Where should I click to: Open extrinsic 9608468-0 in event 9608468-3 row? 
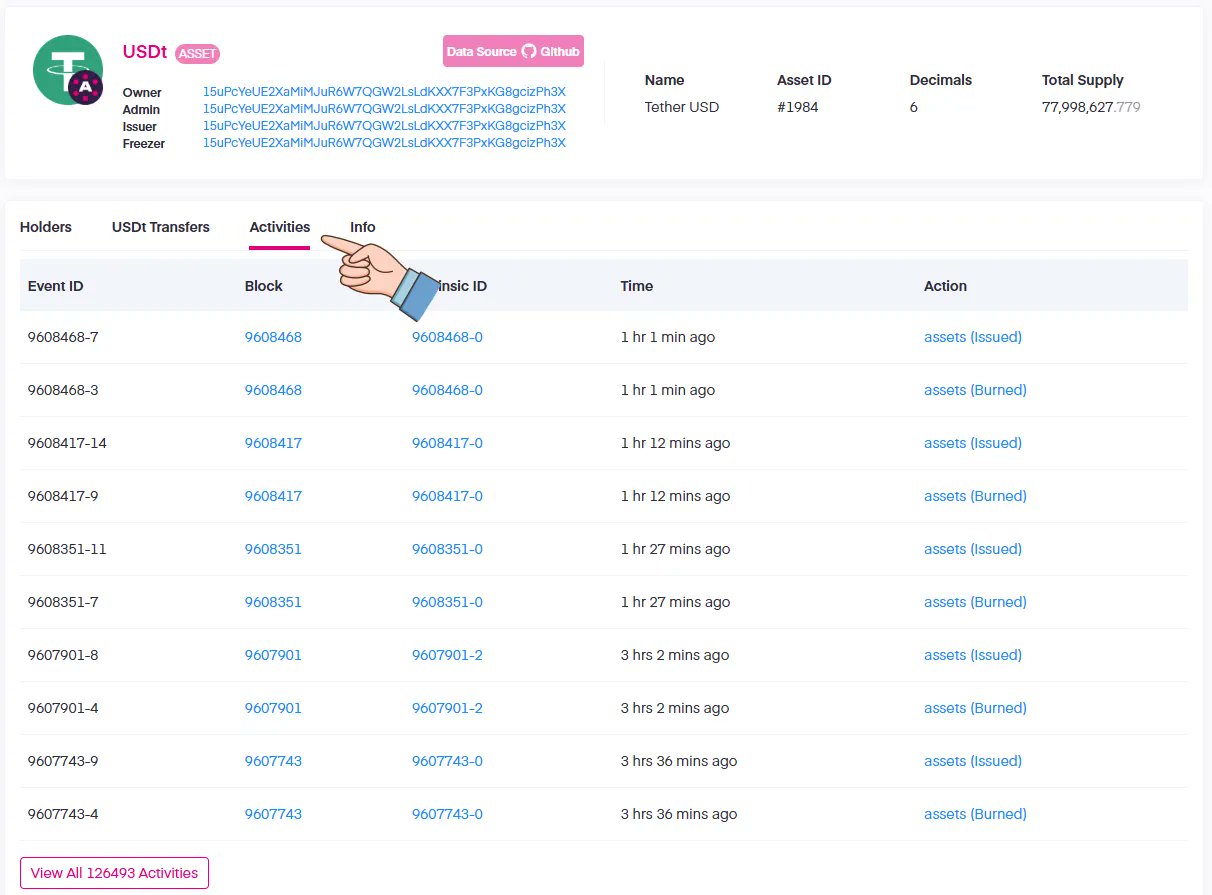point(447,390)
